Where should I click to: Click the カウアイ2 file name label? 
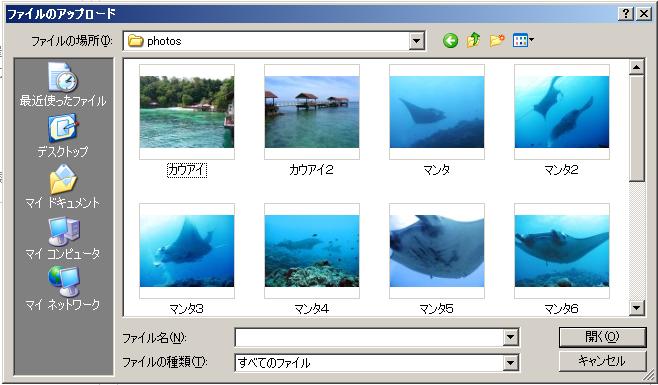311,170
